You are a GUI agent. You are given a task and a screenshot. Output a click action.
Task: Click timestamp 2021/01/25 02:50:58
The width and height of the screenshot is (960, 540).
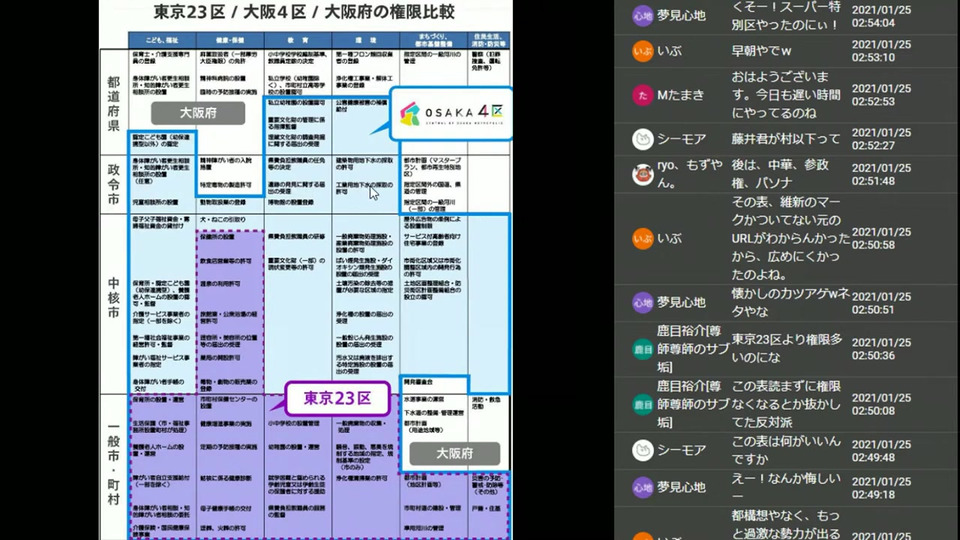click(881, 238)
